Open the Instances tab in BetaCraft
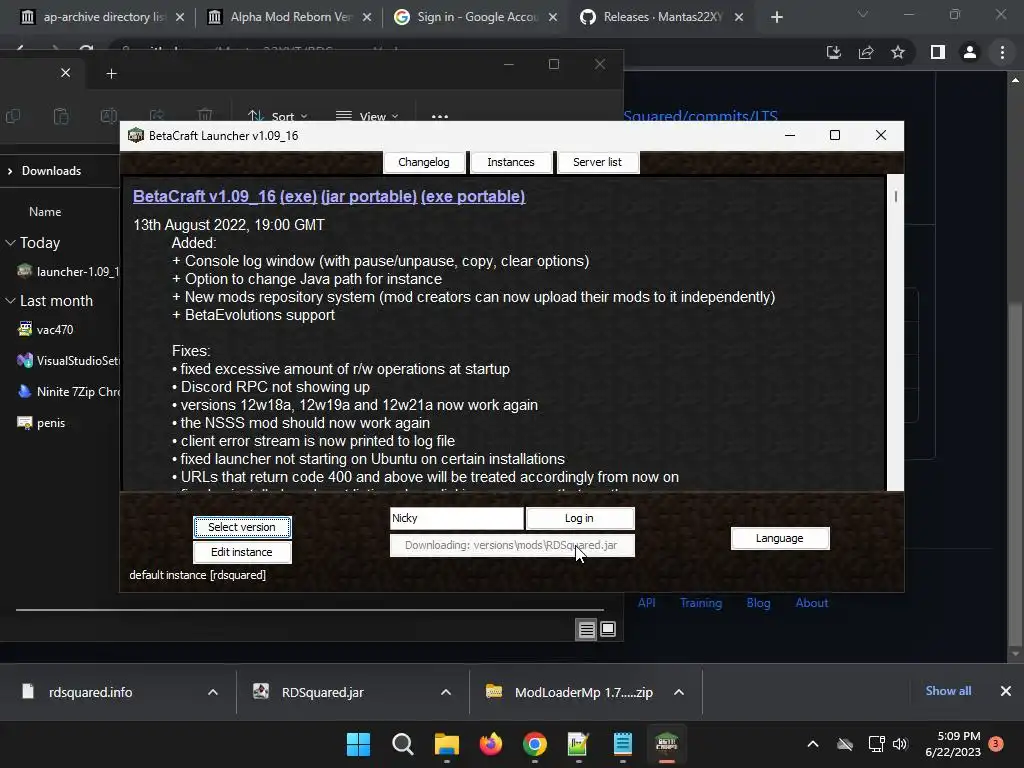This screenshot has width=1024, height=768. pos(511,162)
